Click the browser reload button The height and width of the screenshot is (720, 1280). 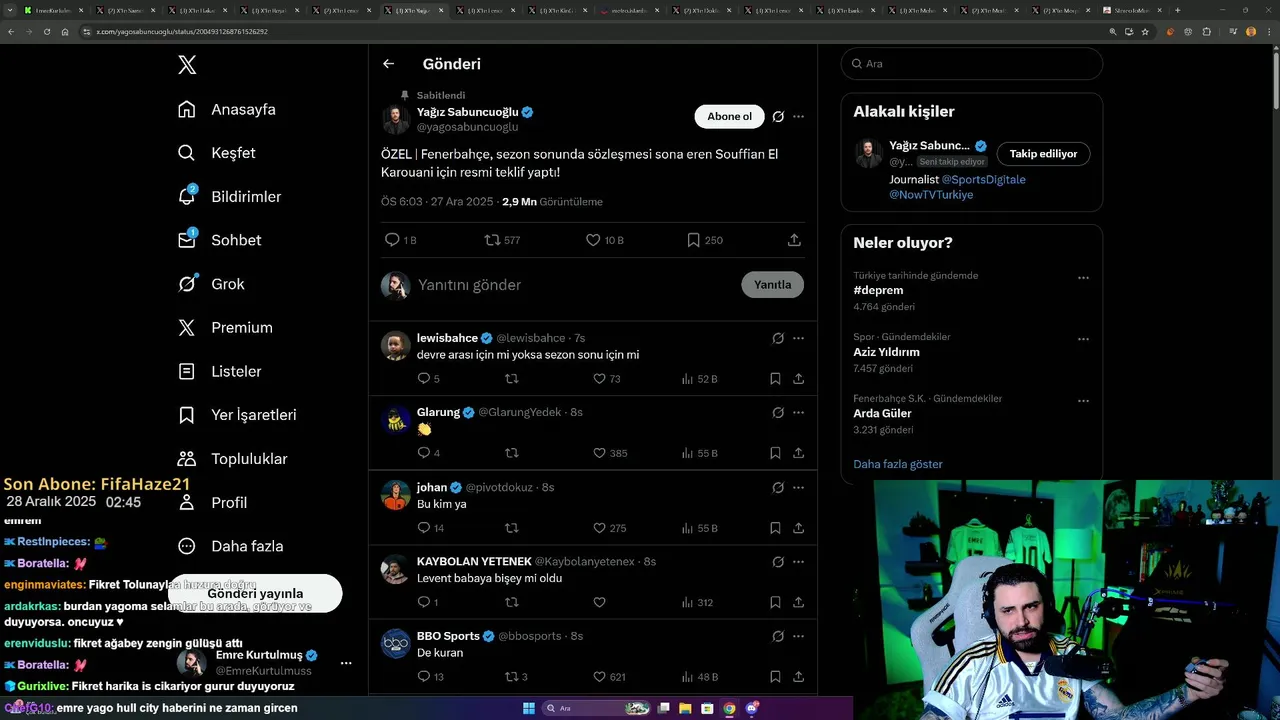point(46,32)
